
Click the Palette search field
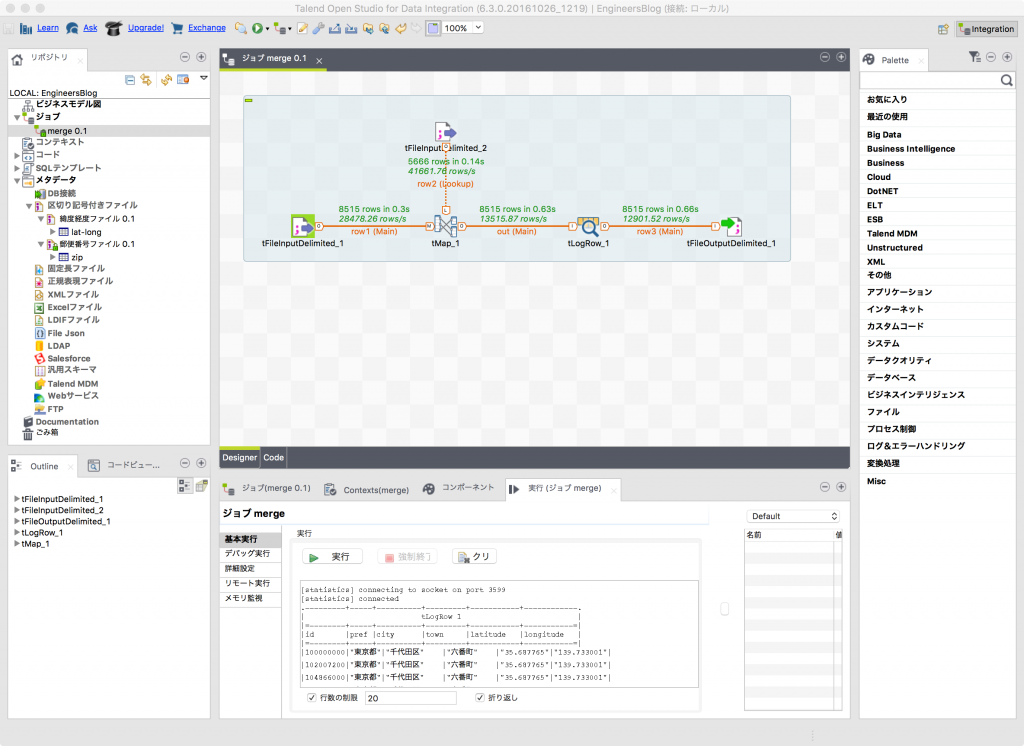[930, 80]
